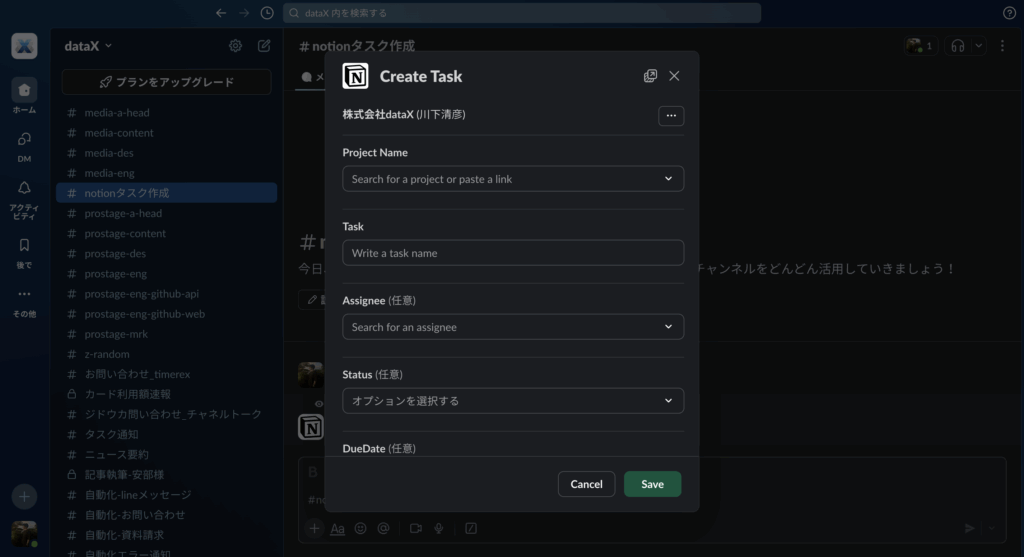Click プランをアップグレード button

pos(167,82)
